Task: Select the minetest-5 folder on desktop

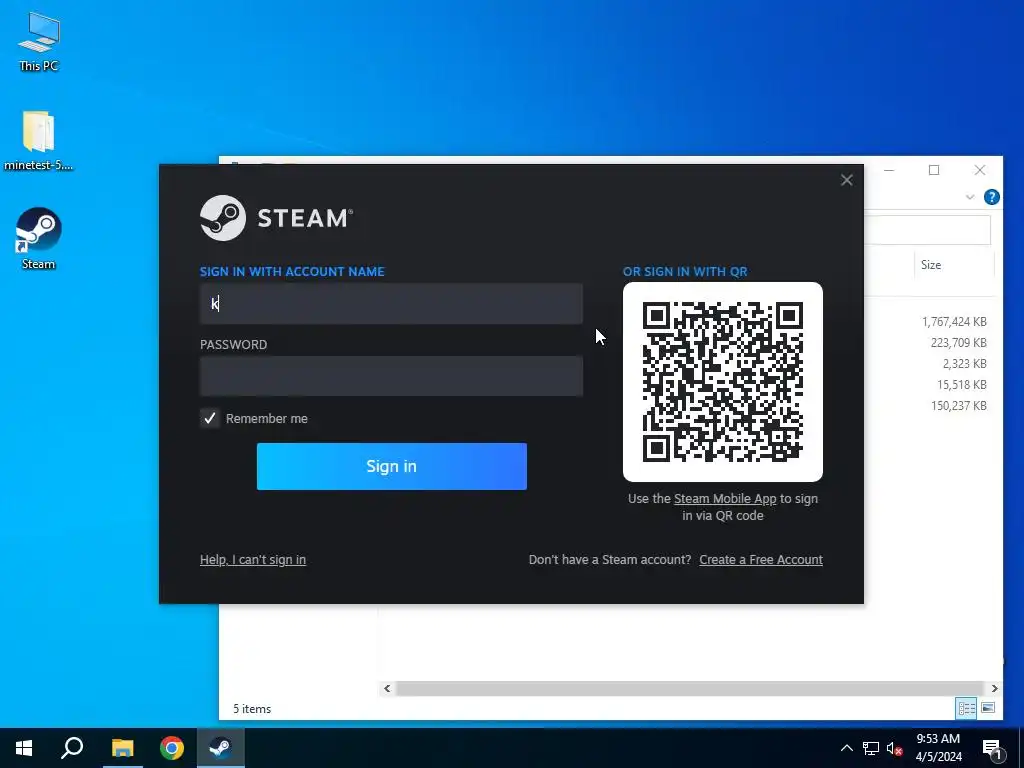Action: (38, 140)
